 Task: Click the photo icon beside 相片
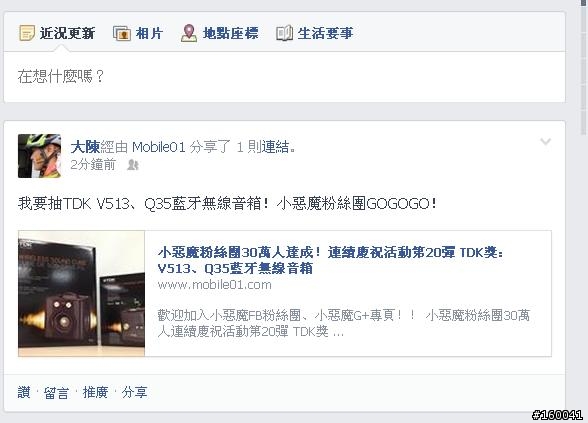[x=122, y=33]
